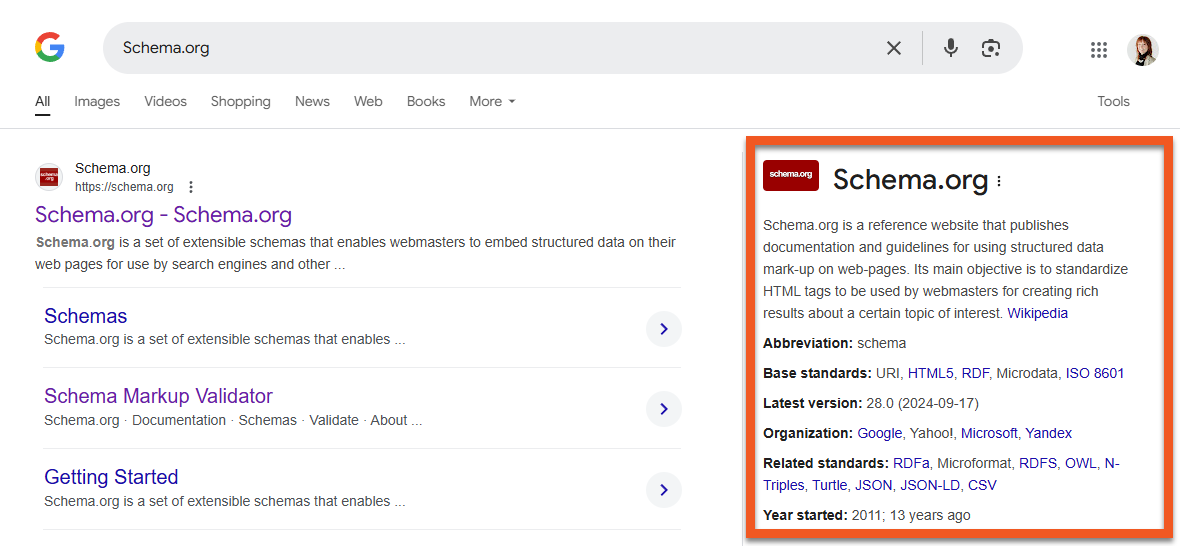Switch to the Books tab
This screenshot has height=546, width=1180.
pos(426,101)
